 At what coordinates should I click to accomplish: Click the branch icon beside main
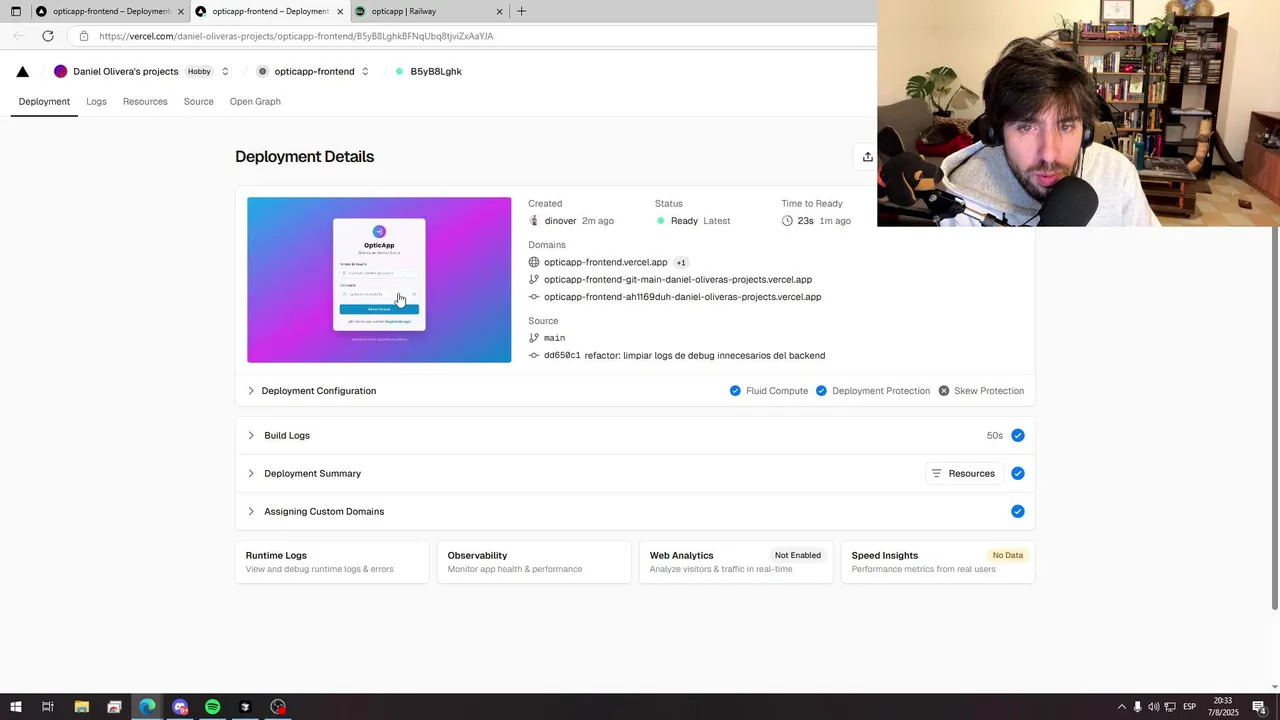(x=534, y=338)
